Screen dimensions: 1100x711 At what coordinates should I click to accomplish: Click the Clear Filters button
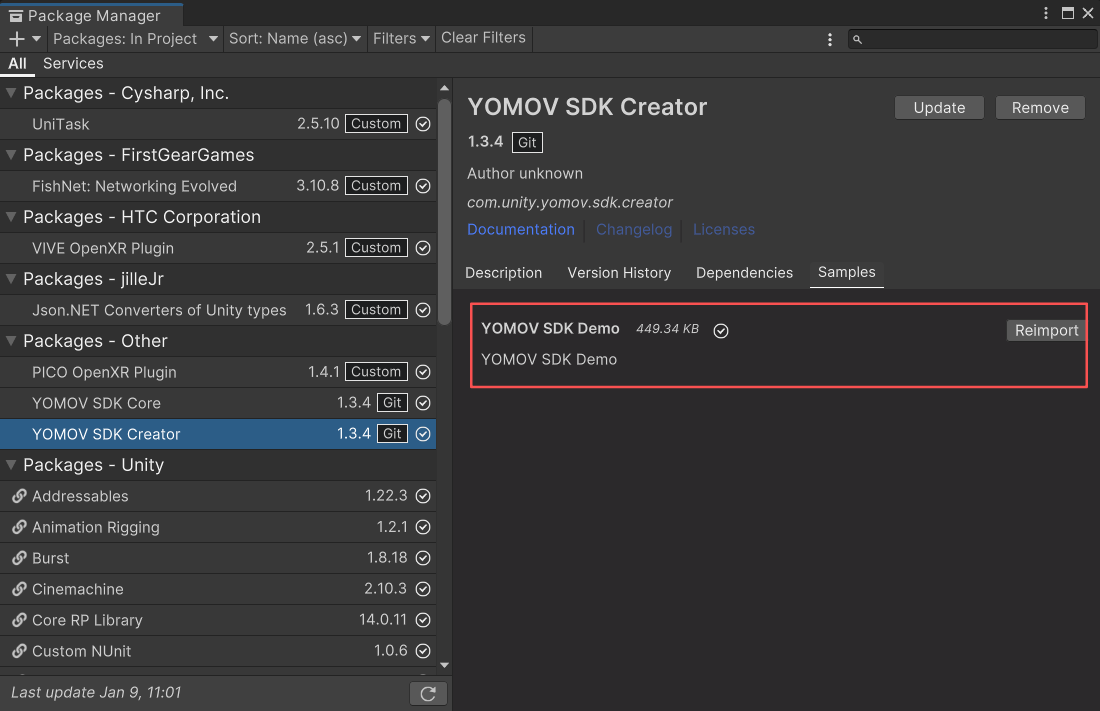[483, 38]
